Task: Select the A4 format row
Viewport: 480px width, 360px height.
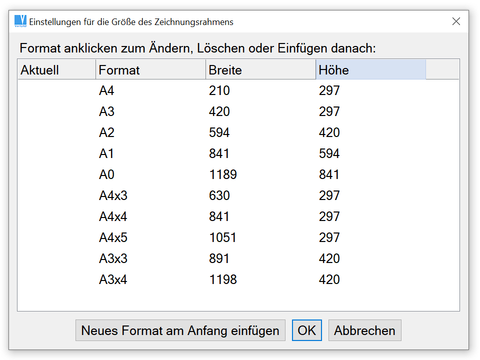Action: [238, 90]
